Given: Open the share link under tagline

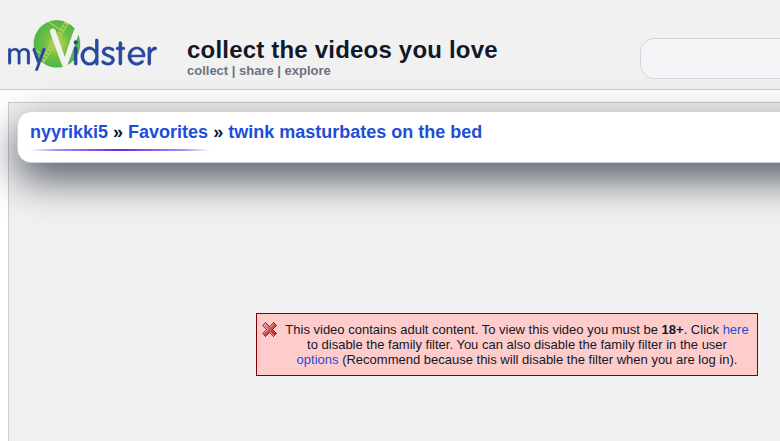Looking at the screenshot, I should (258, 71).
